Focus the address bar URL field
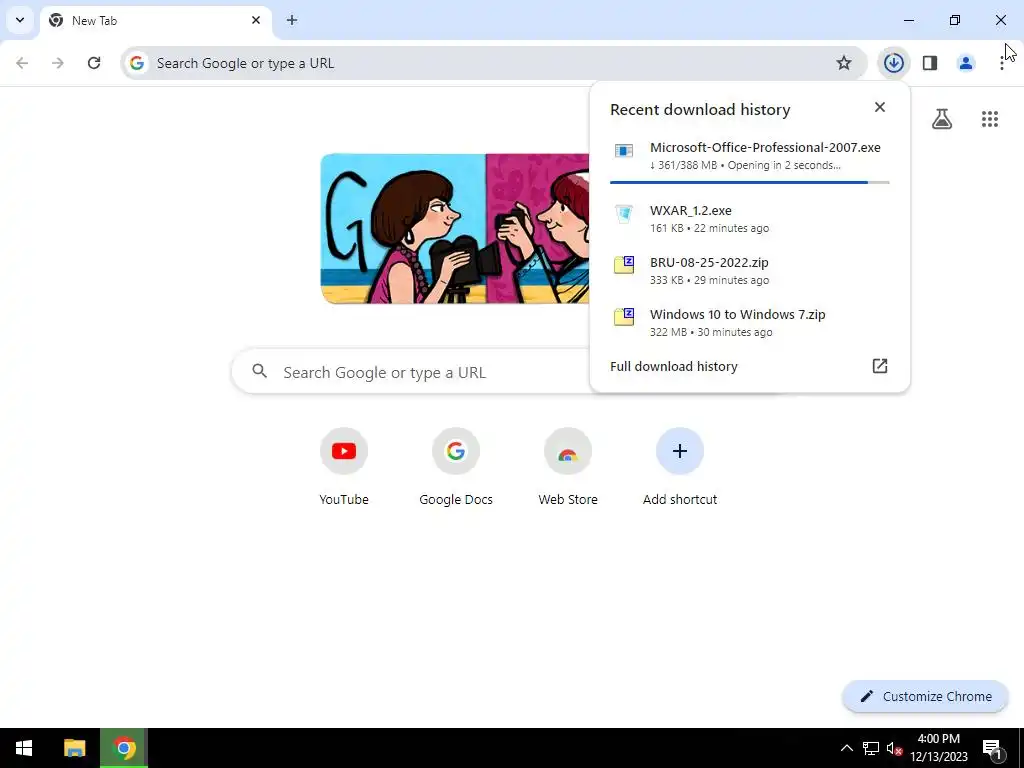The width and height of the screenshot is (1024, 768). coord(493,63)
